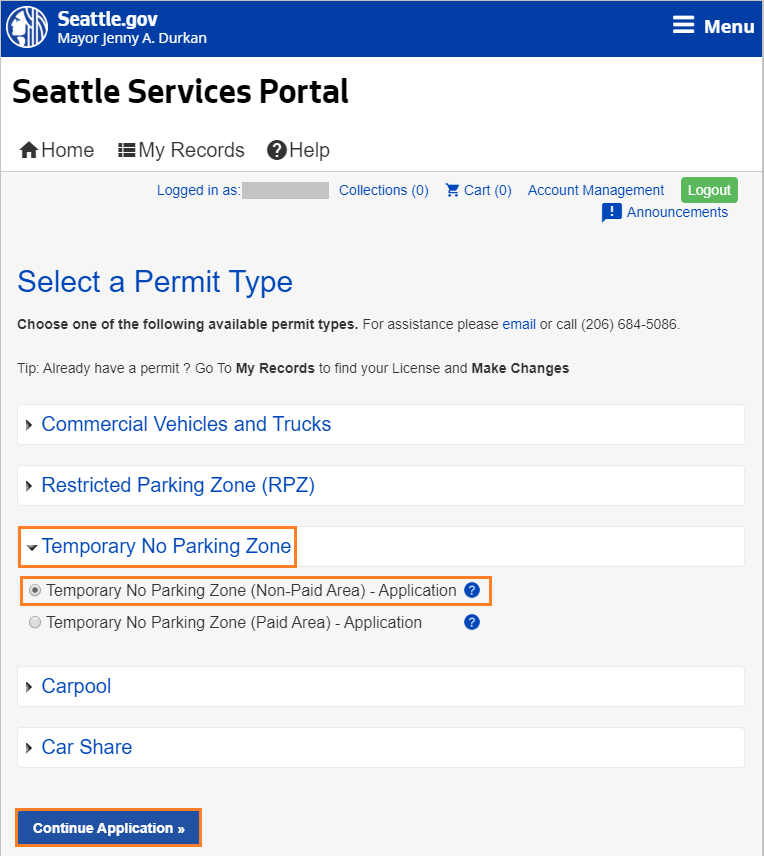Click the shopping cart icon
This screenshot has width=764, height=856.
tap(453, 190)
